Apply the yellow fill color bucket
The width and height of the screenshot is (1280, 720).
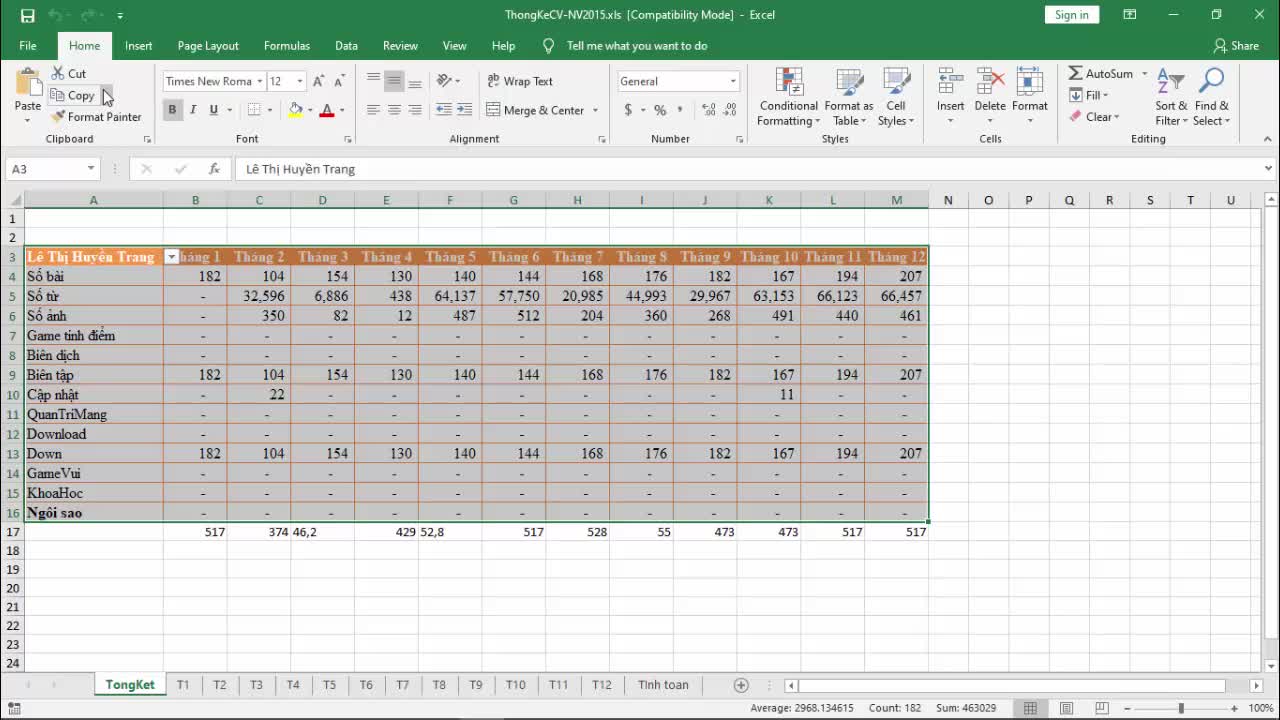(x=296, y=110)
